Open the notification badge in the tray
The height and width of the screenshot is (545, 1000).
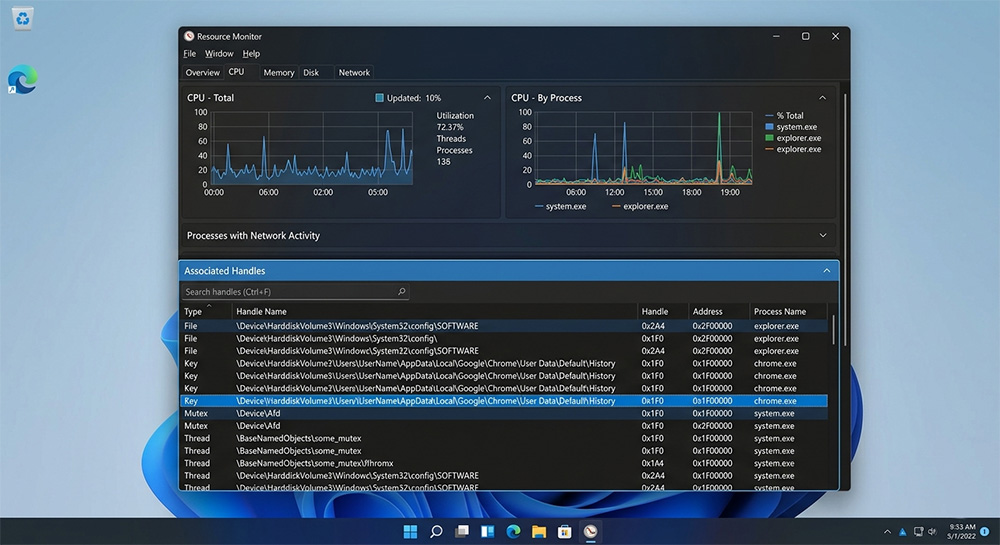985,532
